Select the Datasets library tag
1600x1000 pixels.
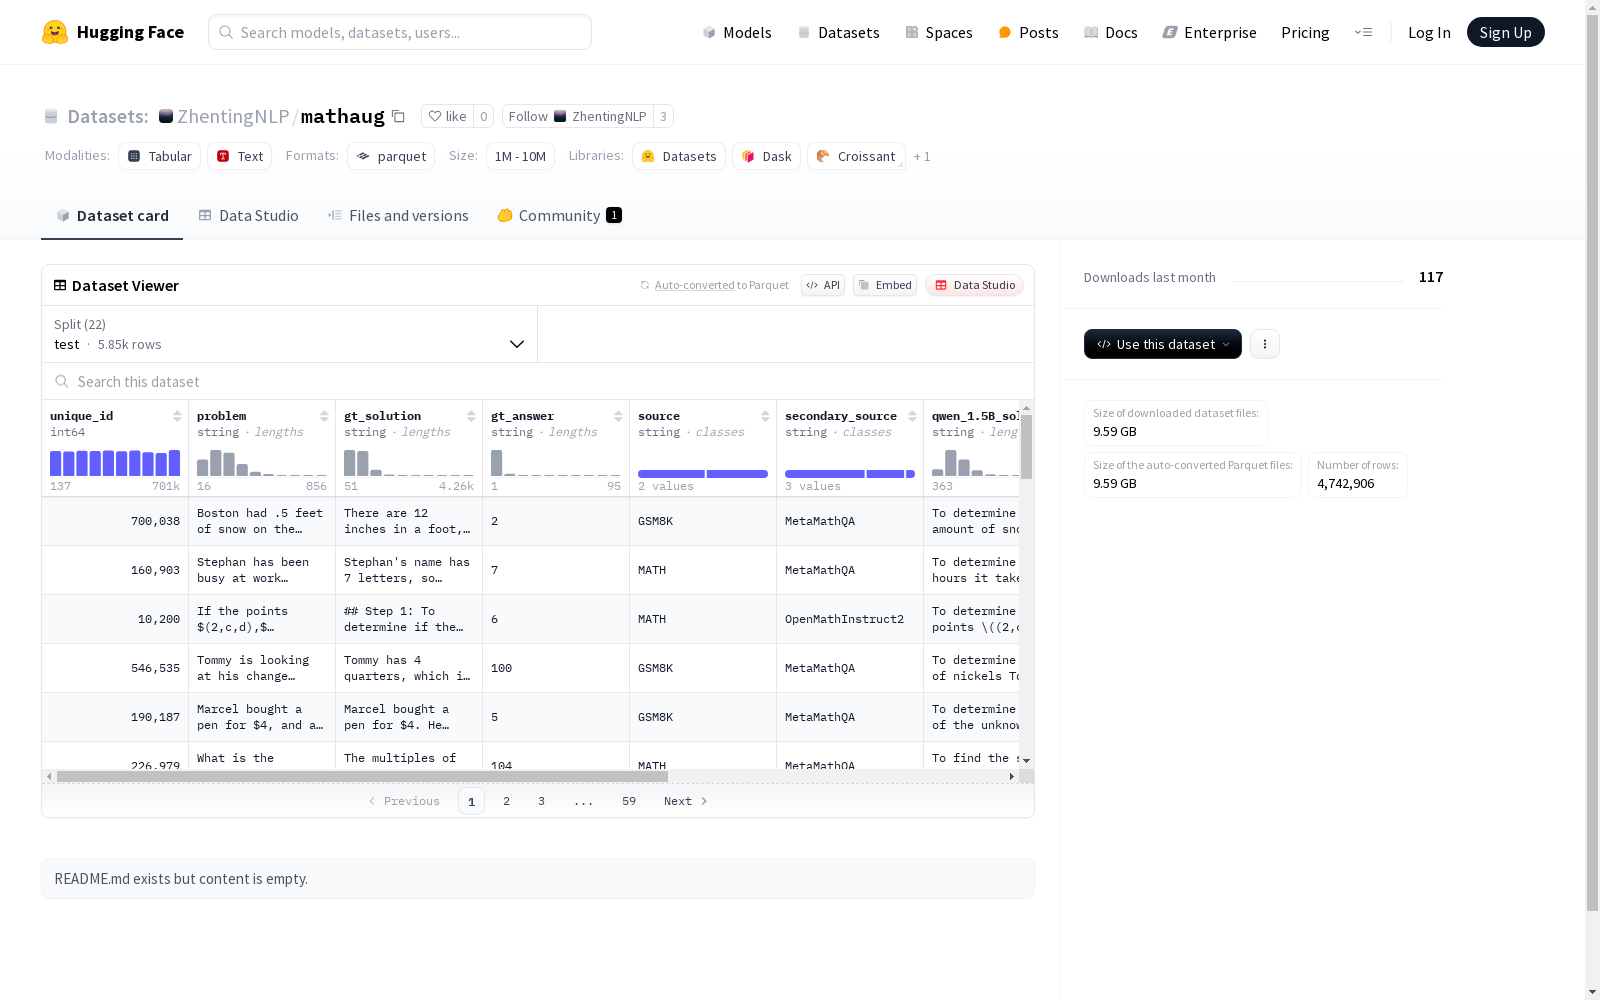click(679, 156)
